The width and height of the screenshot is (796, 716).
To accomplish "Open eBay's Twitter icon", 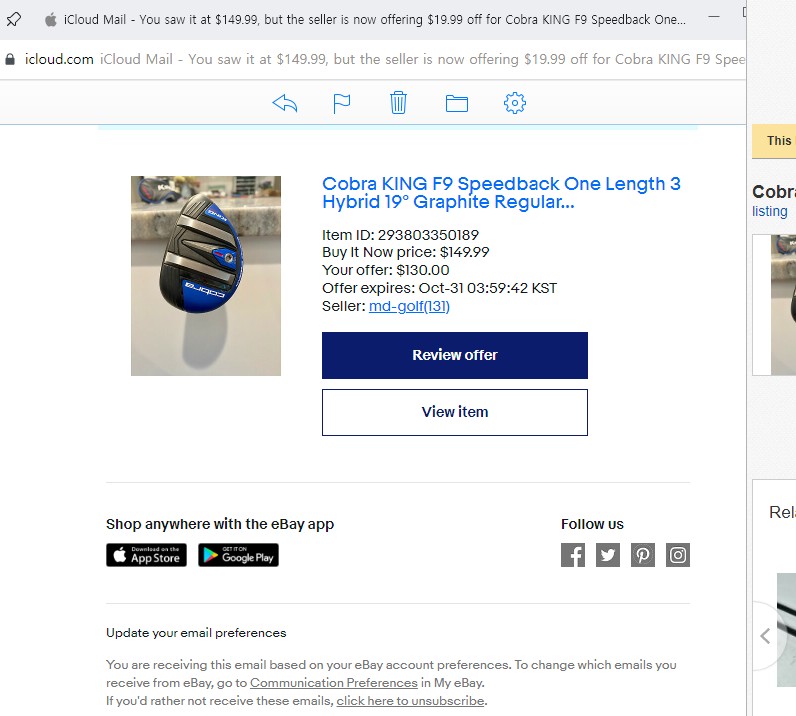I will (608, 555).
